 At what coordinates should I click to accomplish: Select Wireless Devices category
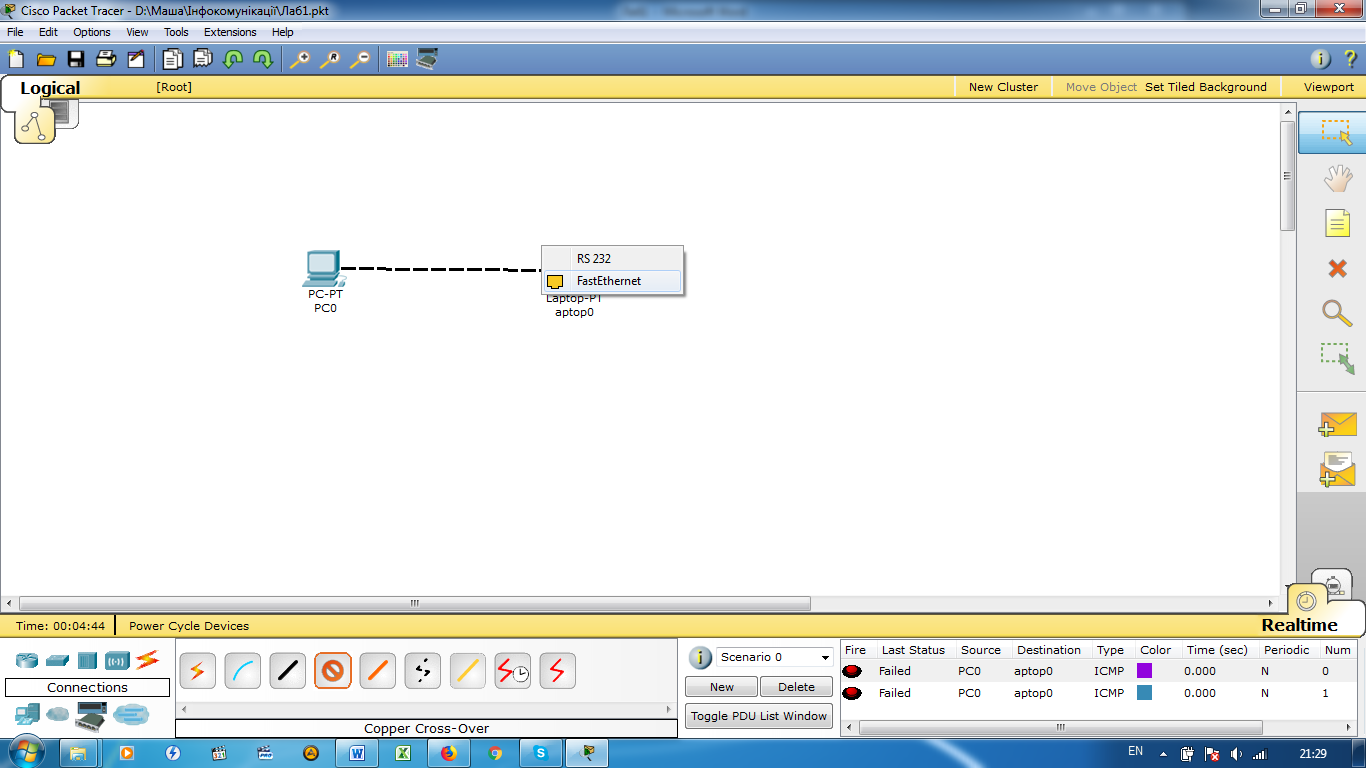pos(118,660)
